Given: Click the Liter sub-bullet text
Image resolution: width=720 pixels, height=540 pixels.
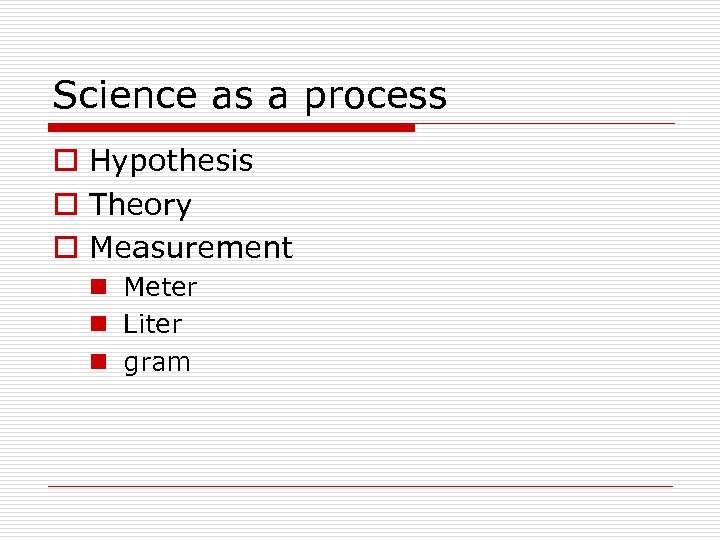Looking at the screenshot, I should click(x=152, y=324).
